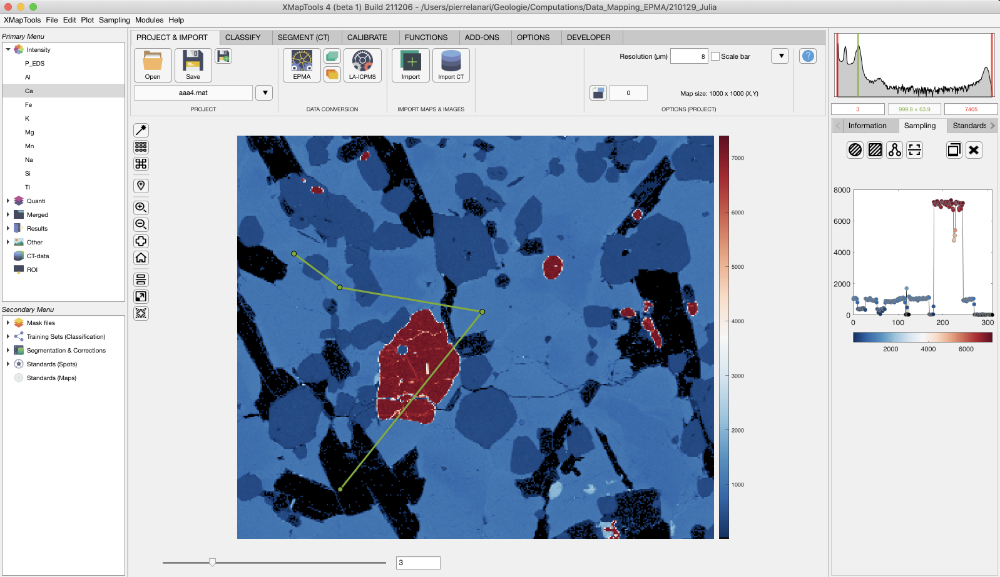1000x577 pixels.
Task: Enable the Scale bar checkbox
Action: pos(716,56)
